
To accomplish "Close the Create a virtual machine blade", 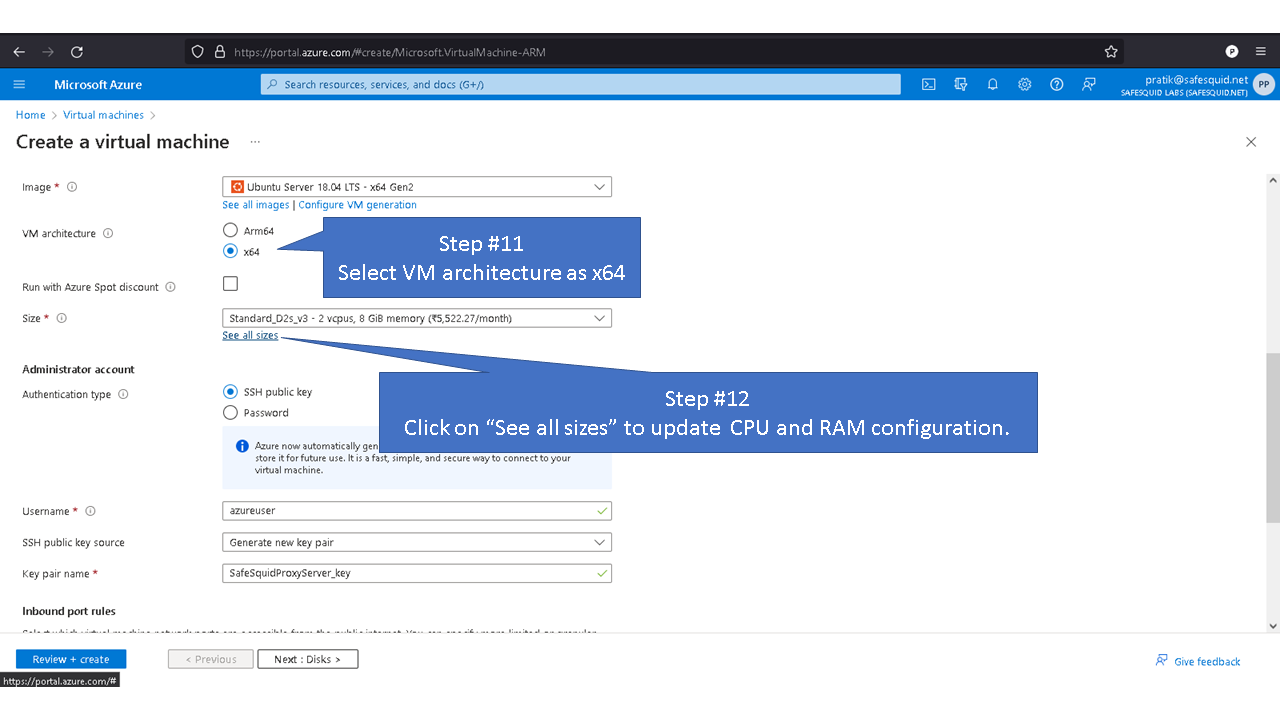I will (1251, 142).
